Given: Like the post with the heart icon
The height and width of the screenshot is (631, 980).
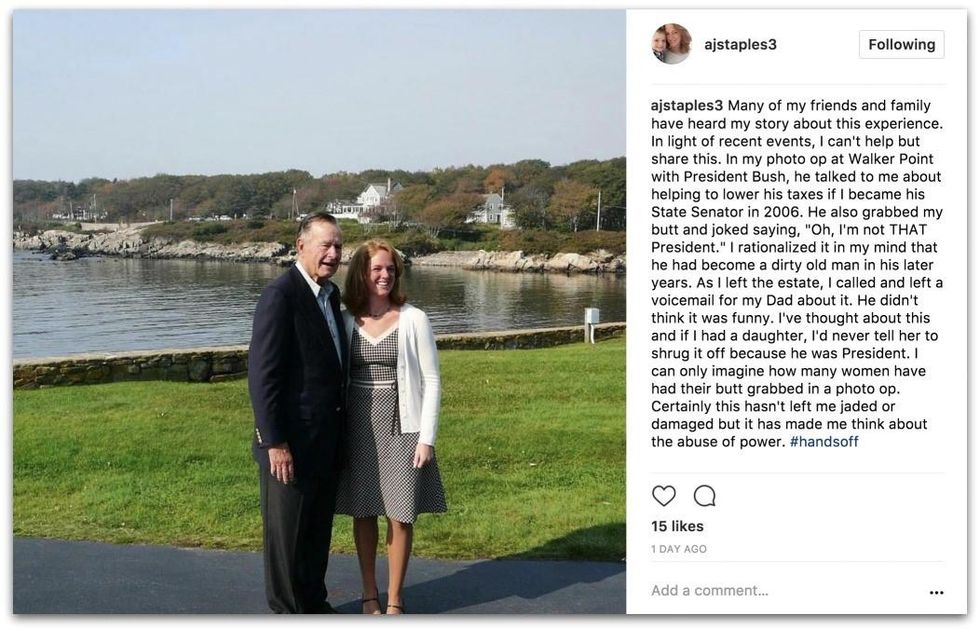Looking at the screenshot, I should [663, 496].
